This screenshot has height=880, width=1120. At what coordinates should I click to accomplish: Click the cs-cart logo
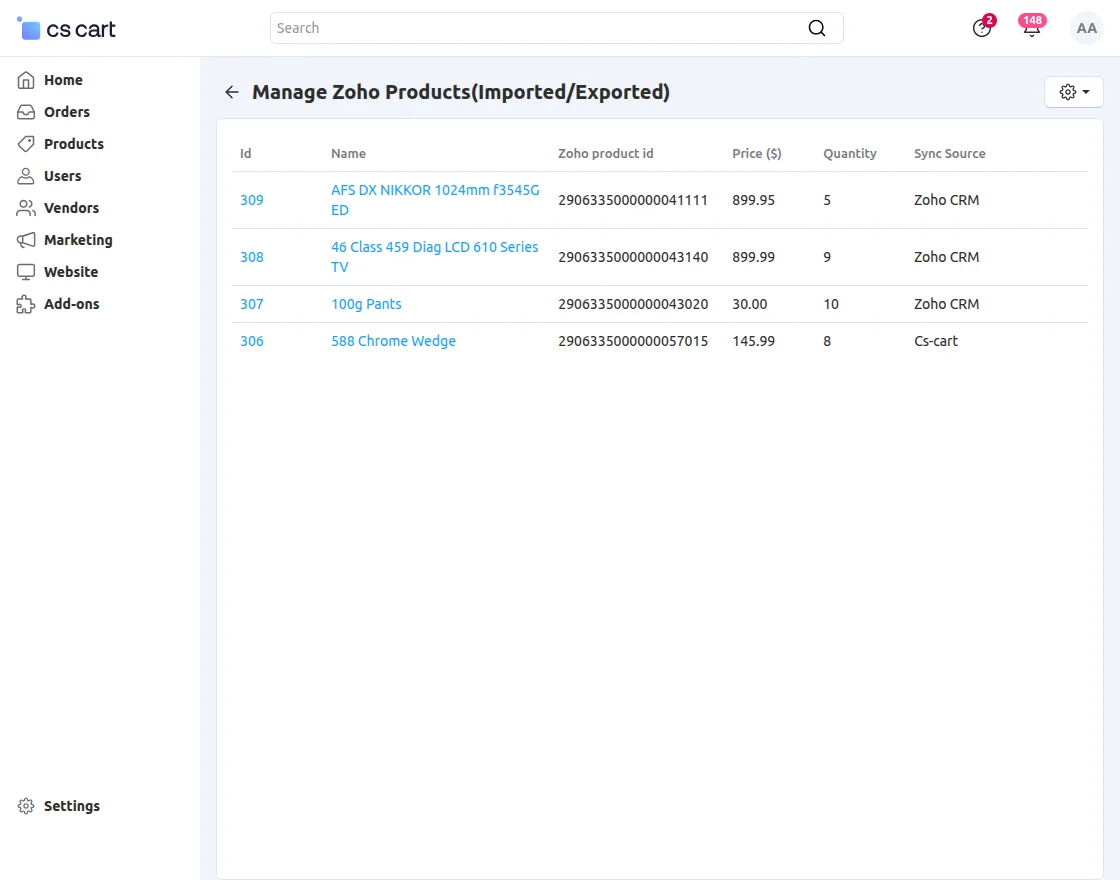coord(64,28)
